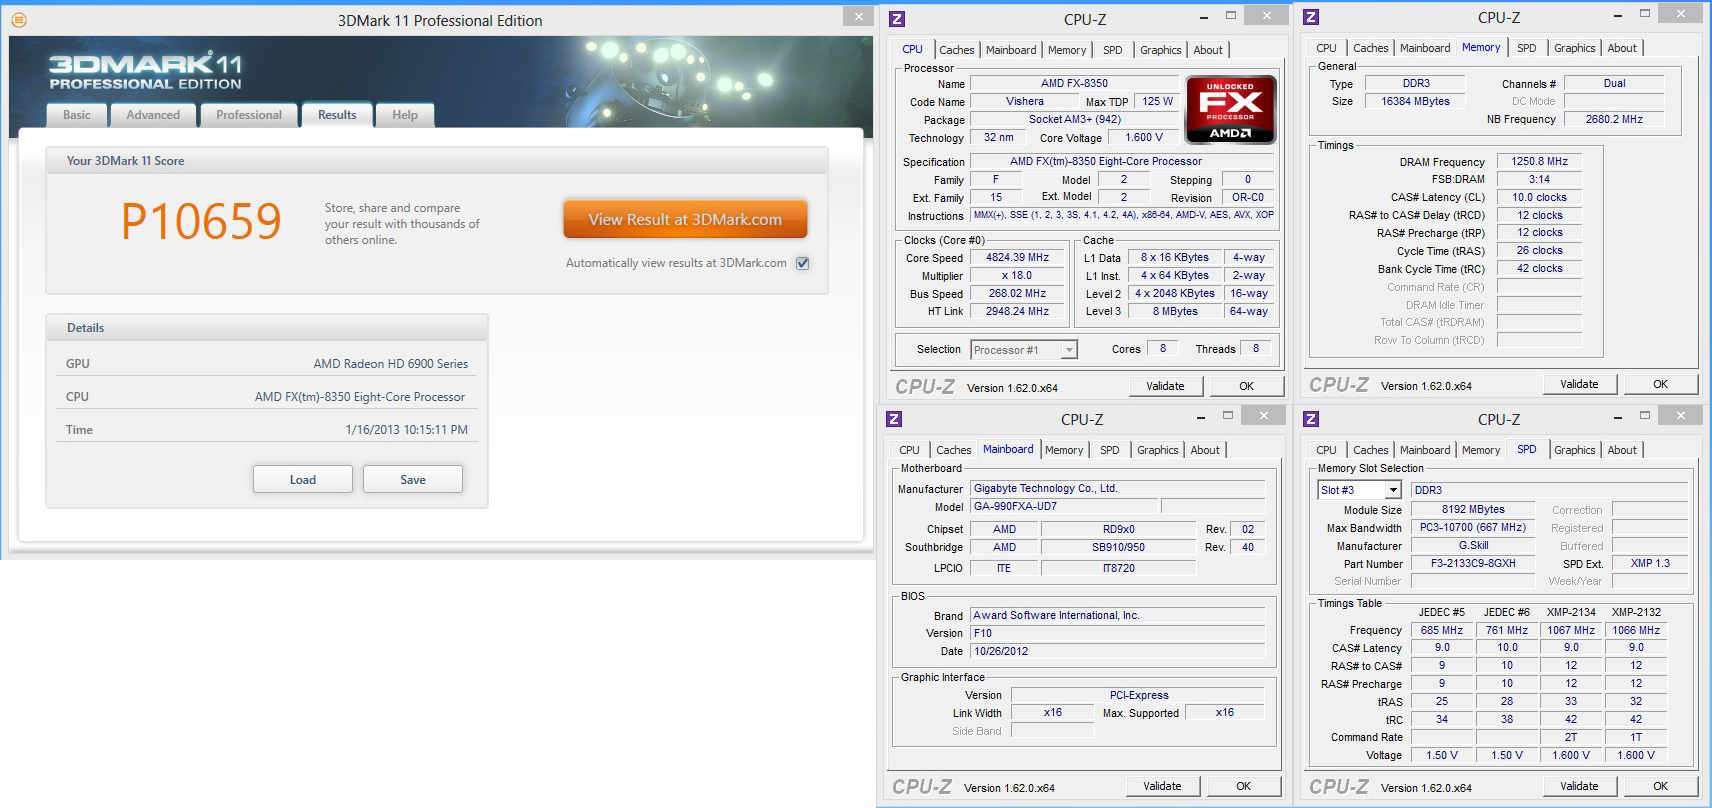Click the Z icon of the CPU-Z window showing the CPU tab
The image size is (1712, 808).
click(897, 19)
